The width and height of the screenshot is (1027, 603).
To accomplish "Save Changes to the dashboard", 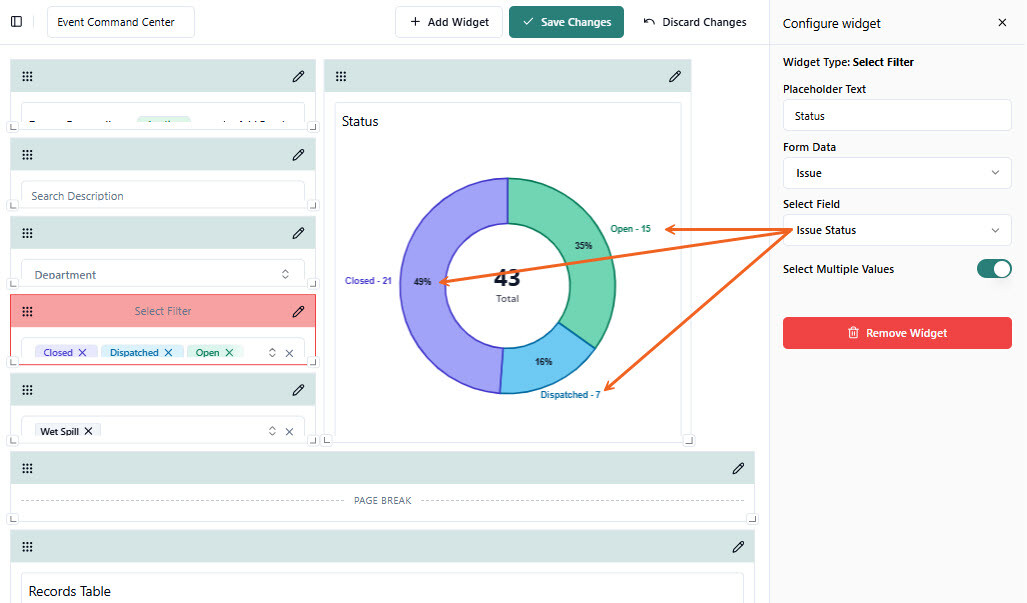I will pyautogui.click(x=567, y=22).
